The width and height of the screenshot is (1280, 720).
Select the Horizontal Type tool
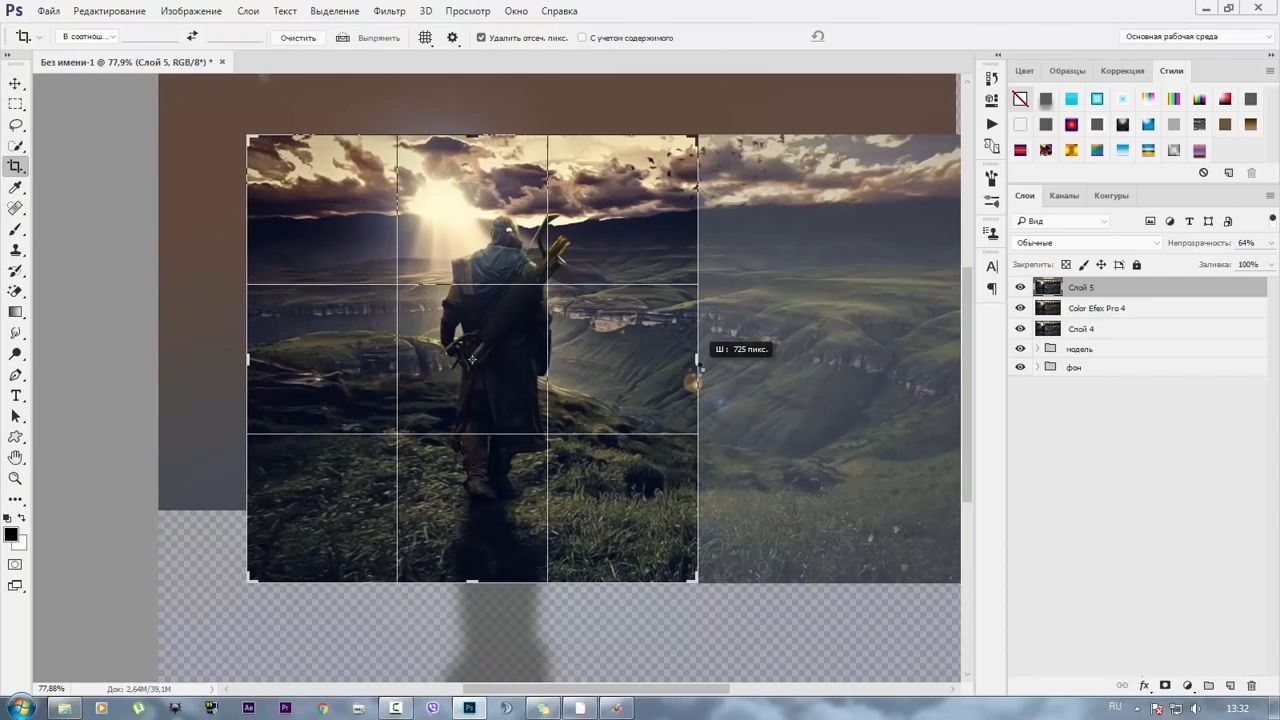pos(15,396)
